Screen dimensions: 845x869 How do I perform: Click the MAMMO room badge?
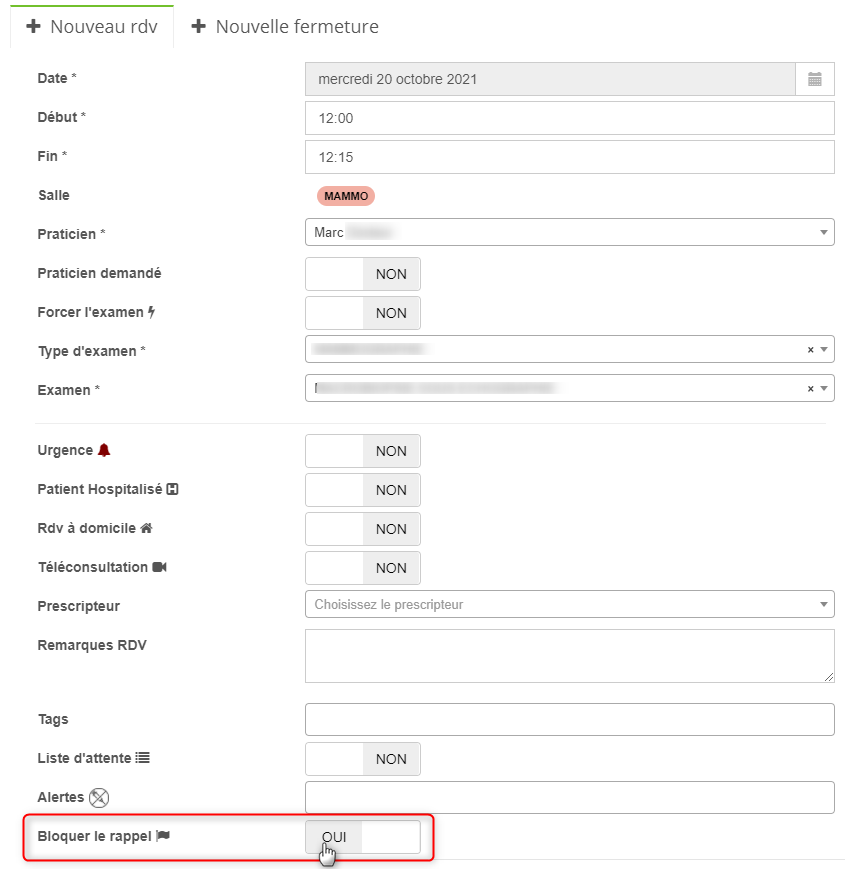[x=346, y=196]
